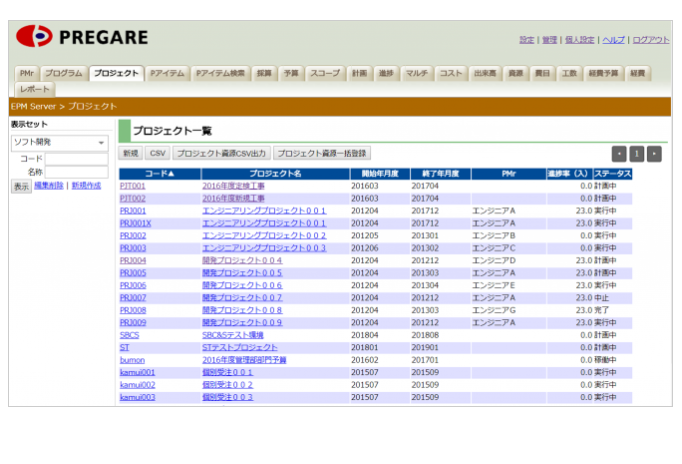The image size is (682, 464).
Task: Open the ログアウト link
Action: tap(651, 40)
